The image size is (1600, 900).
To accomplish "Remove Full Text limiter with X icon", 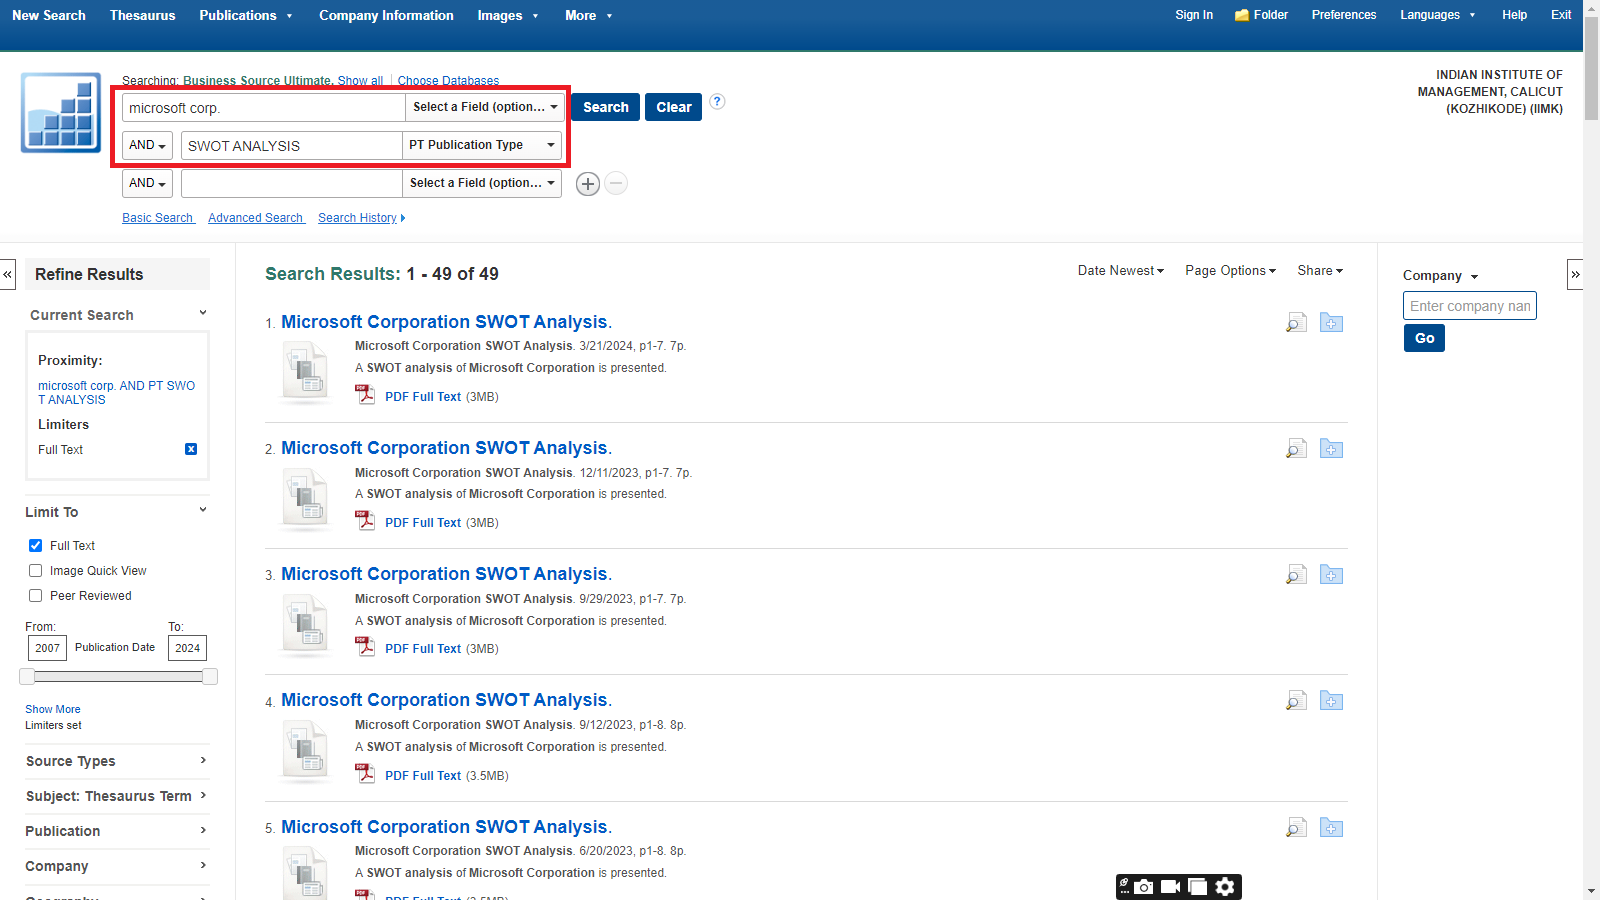I will (x=191, y=450).
